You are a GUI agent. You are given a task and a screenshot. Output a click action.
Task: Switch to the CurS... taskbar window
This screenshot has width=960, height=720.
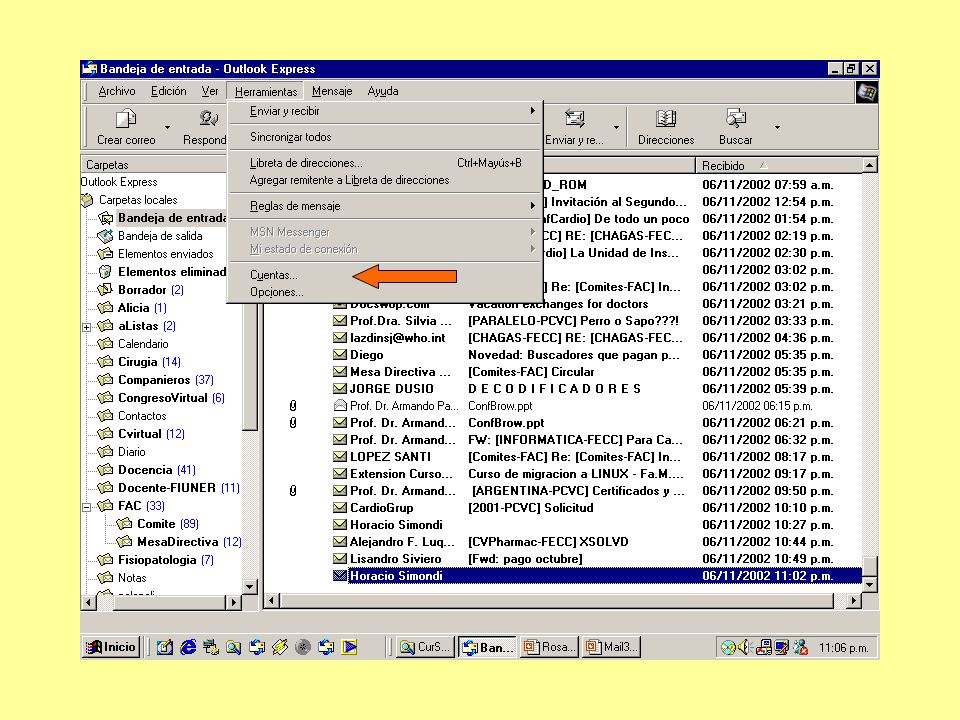[426, 647]
